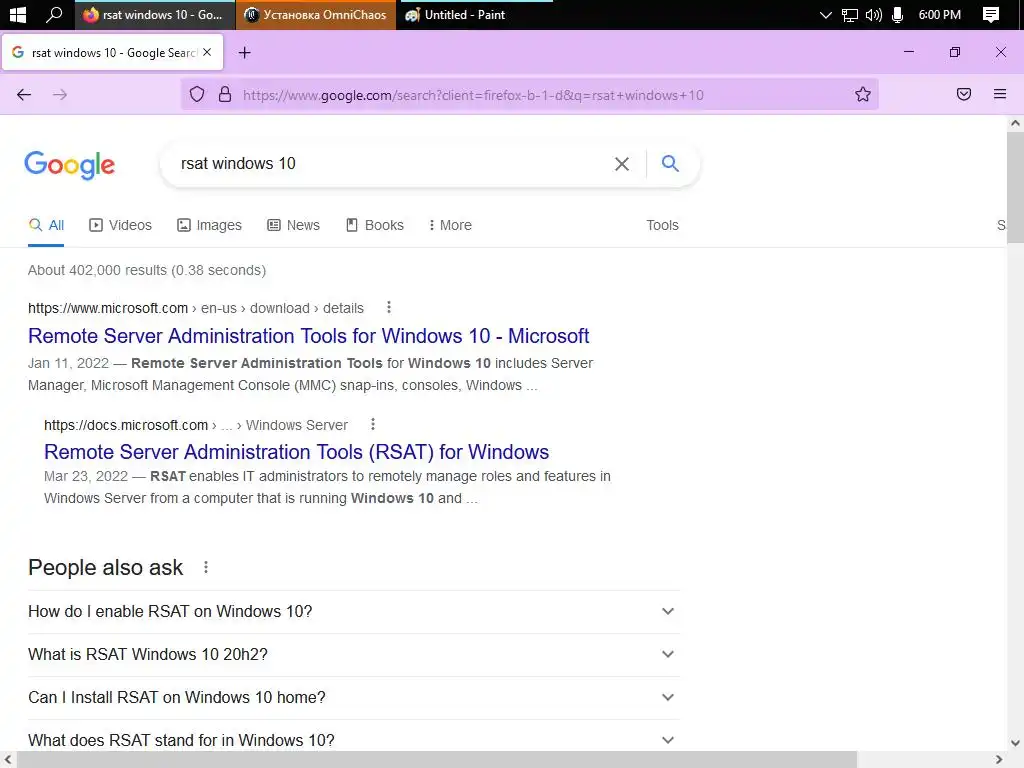Open volume control tray icon
The height and width of the screenshot is (768, 1024).
tap(873, 15)
